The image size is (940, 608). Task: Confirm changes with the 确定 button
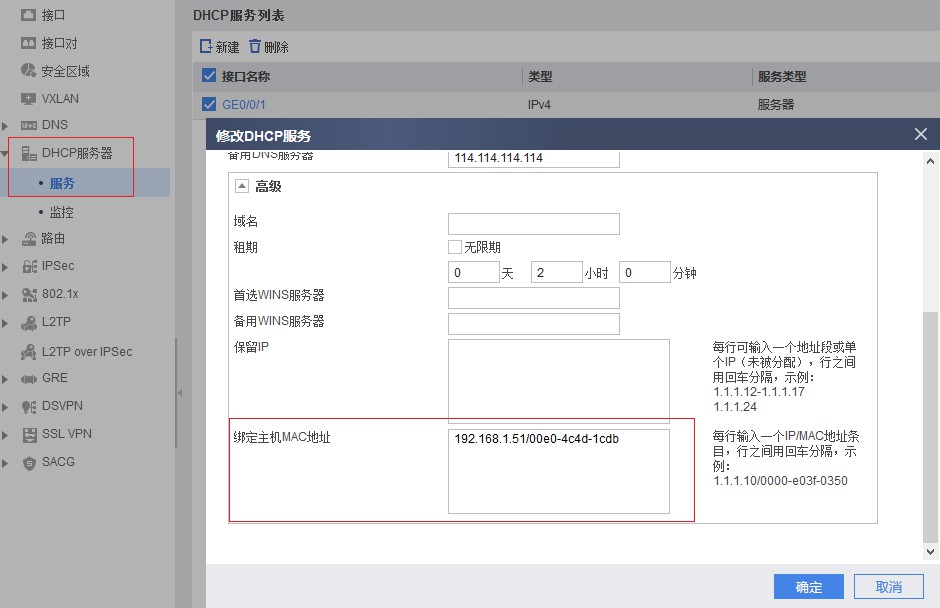[808, 586]
